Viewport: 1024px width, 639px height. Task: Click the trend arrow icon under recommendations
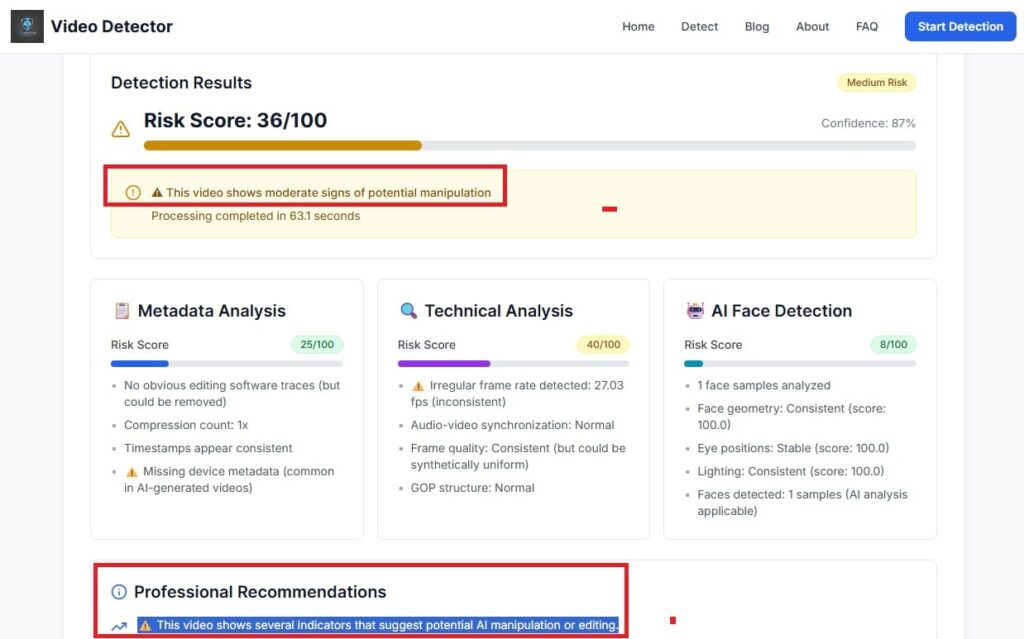point(119,626)
